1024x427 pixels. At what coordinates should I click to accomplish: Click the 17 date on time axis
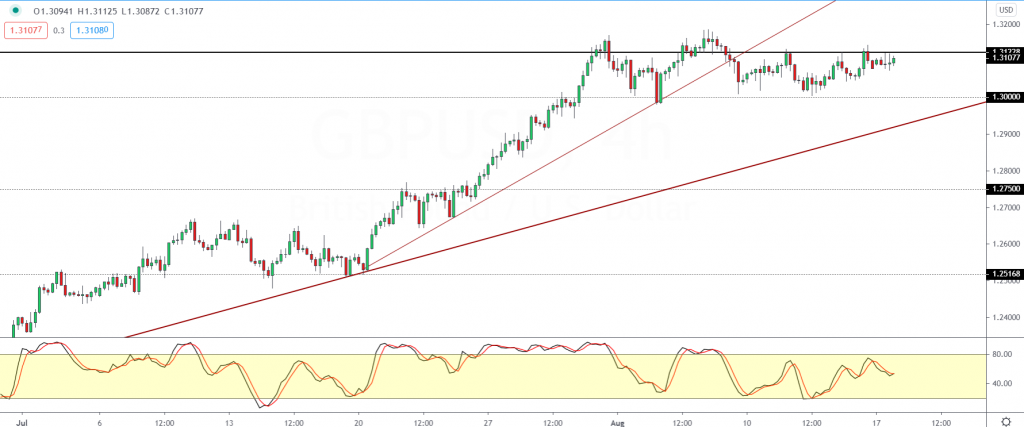[877, 422]
